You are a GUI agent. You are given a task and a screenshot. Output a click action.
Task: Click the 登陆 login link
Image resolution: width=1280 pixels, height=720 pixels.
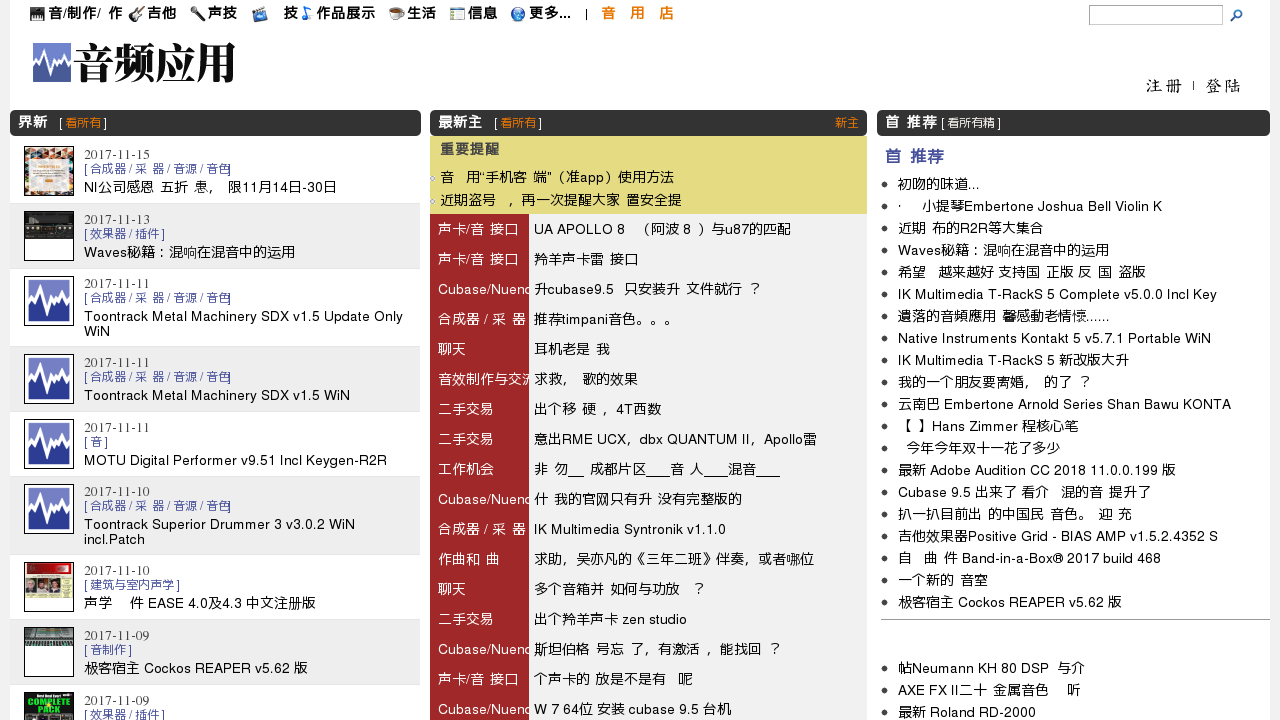click(x=1223, y=86)
